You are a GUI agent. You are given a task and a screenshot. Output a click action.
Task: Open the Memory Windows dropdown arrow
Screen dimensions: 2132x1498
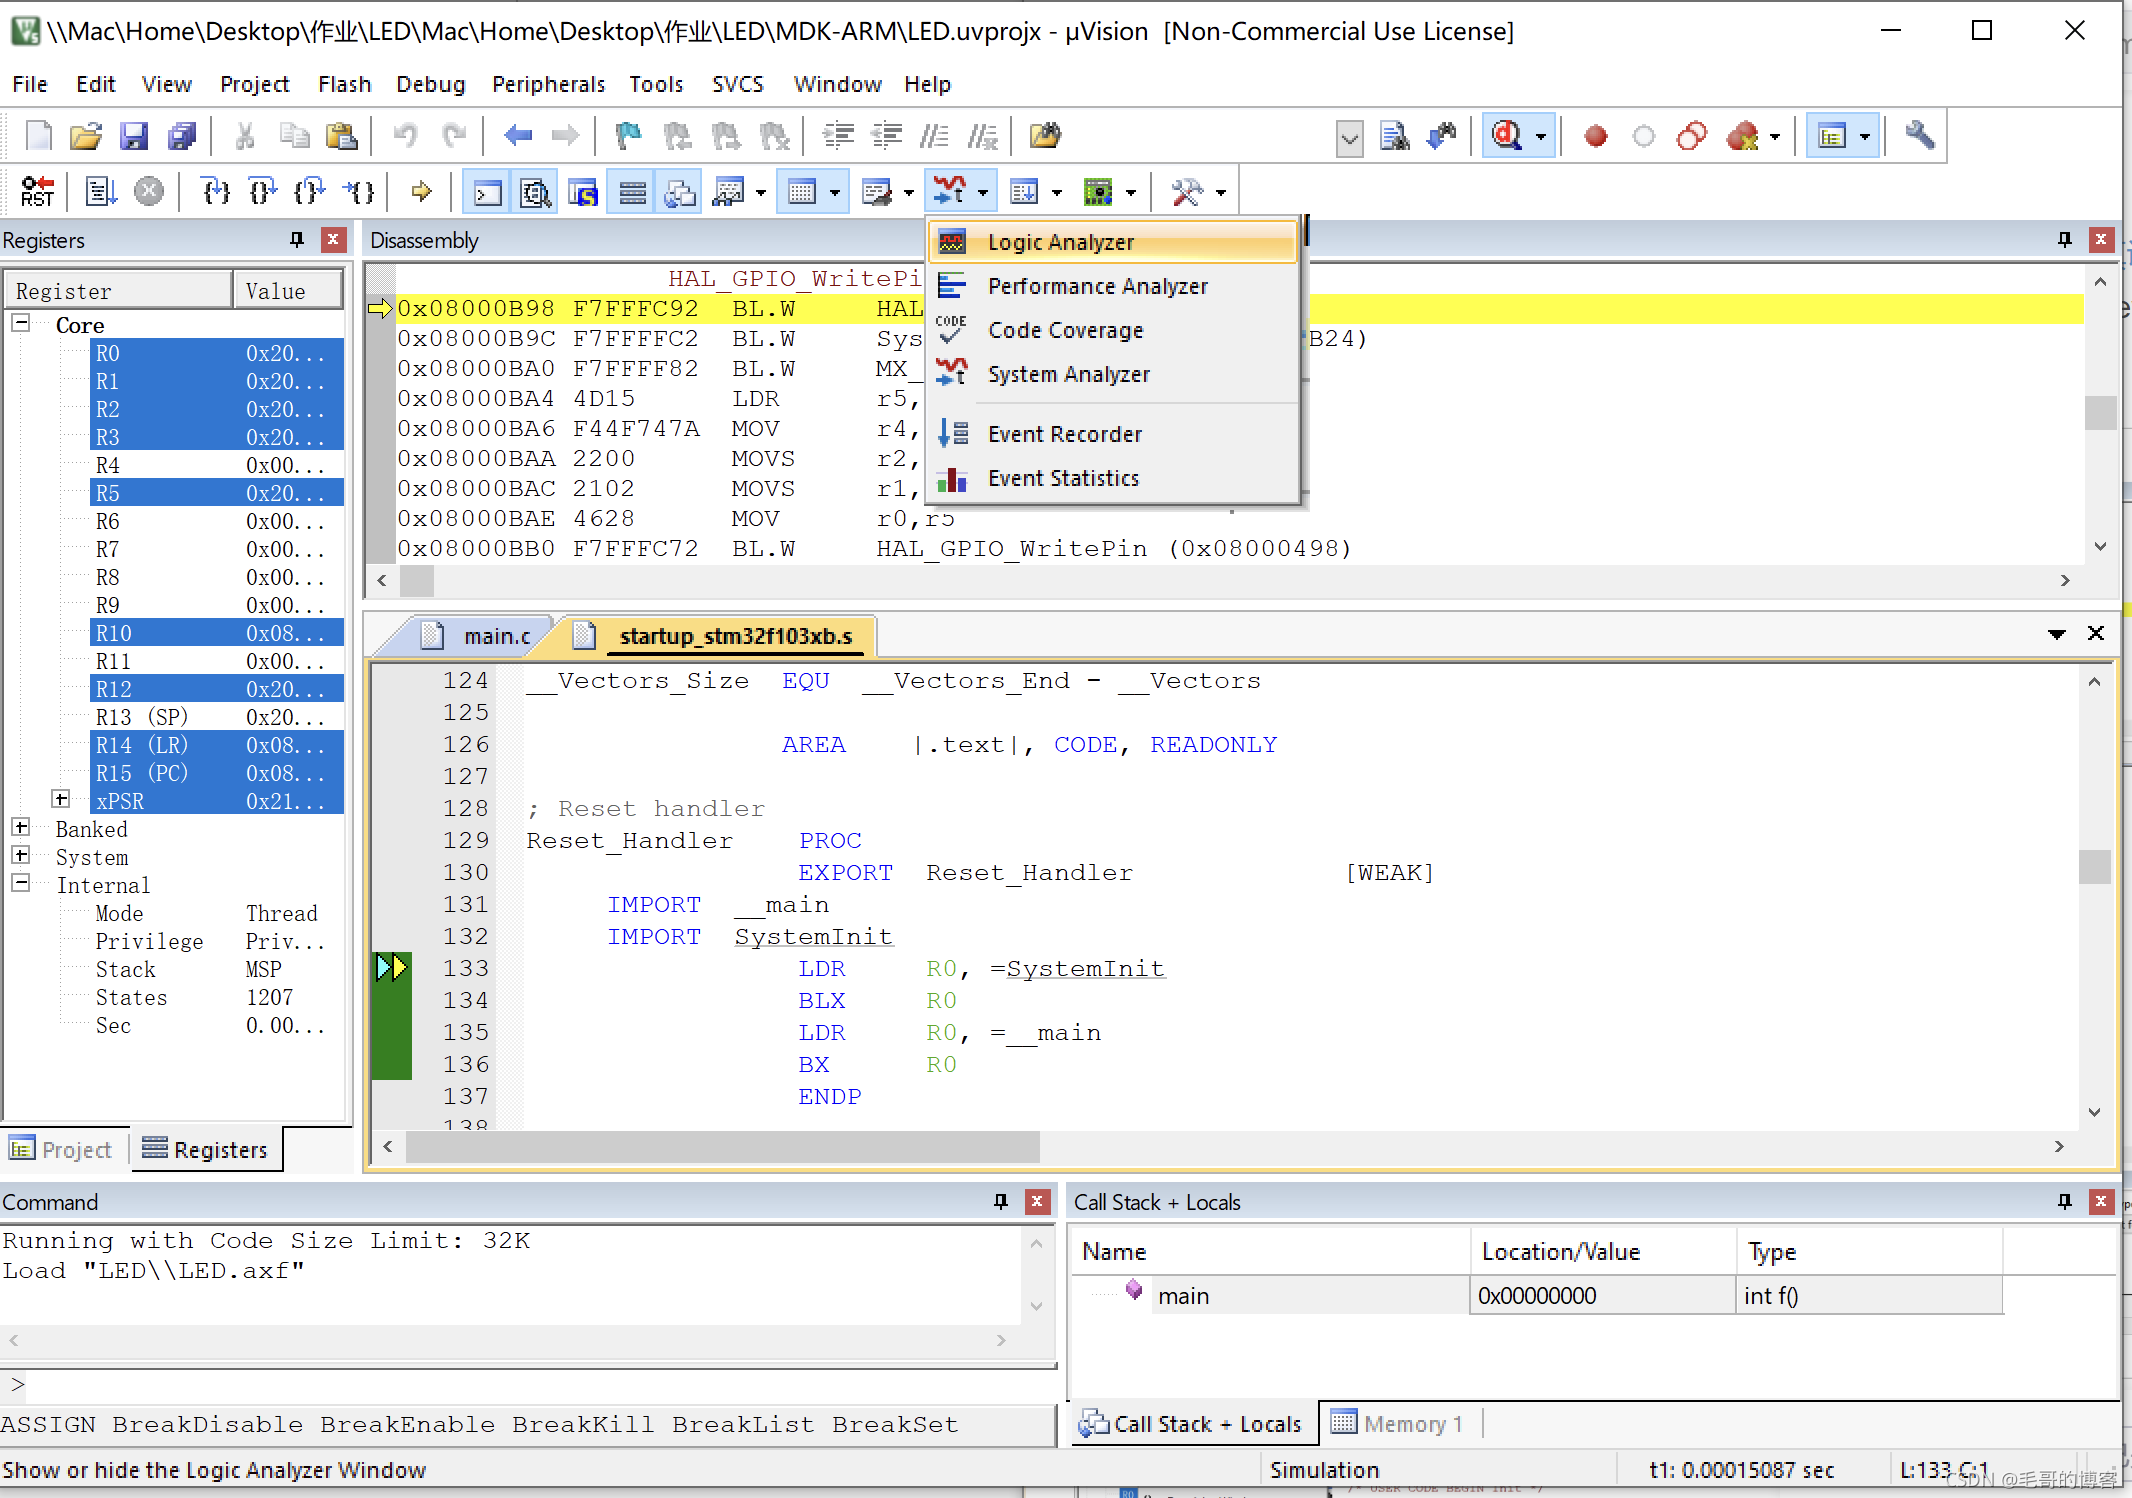[835, 192]
